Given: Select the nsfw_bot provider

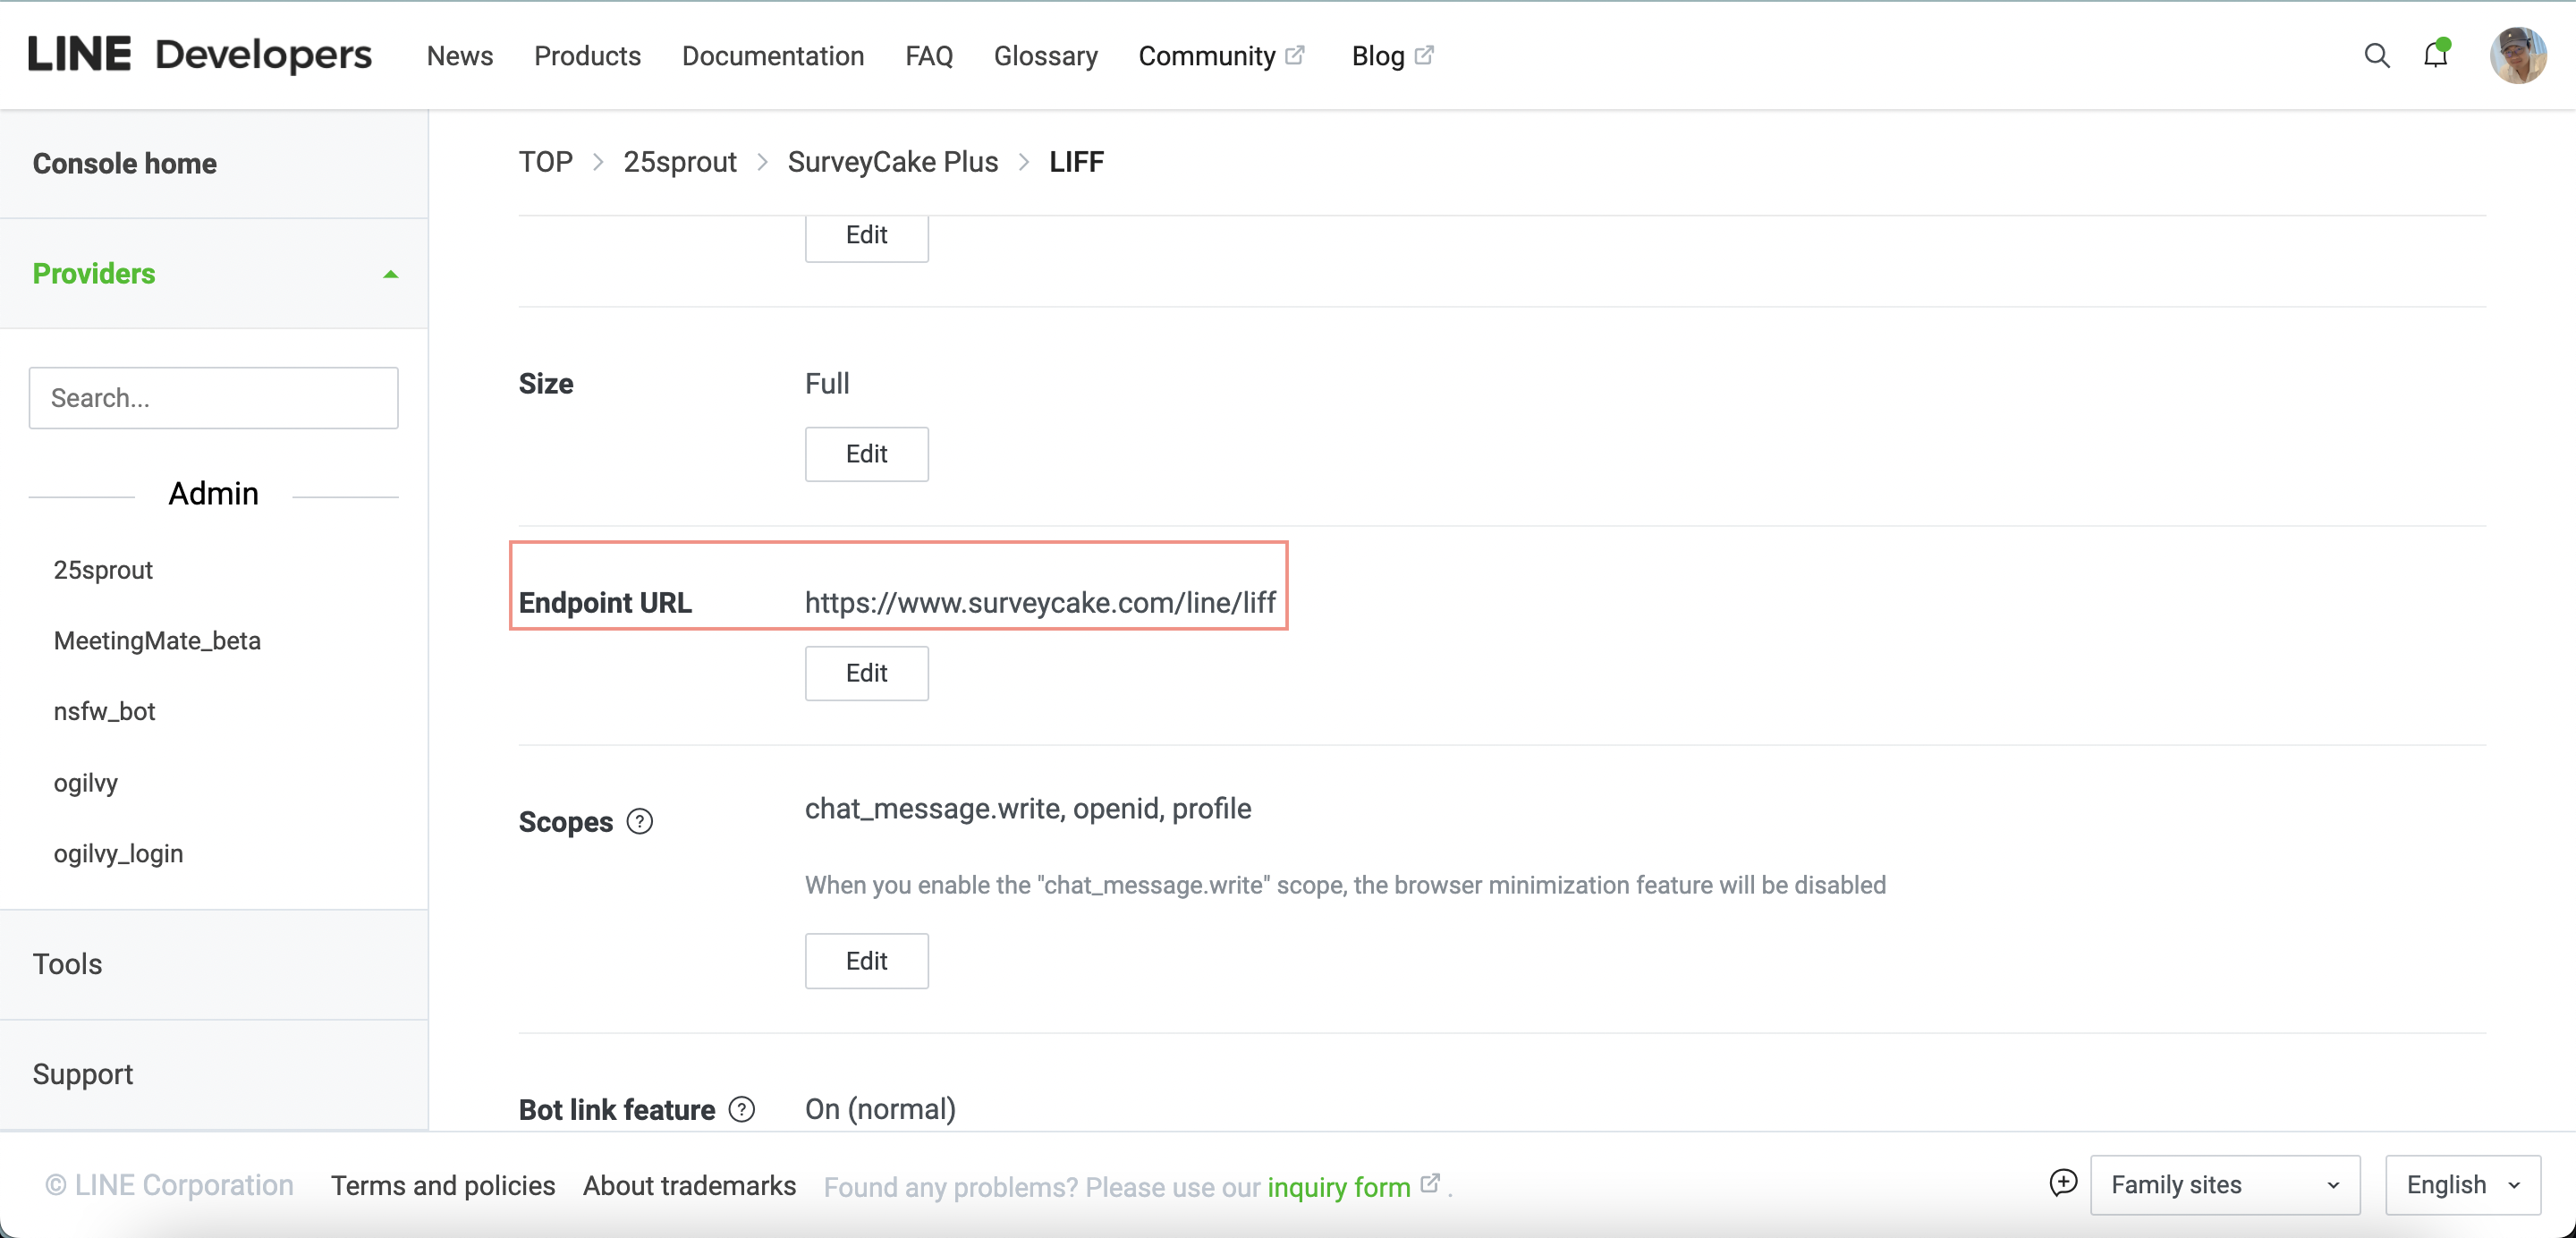Looking at the screenshot, I should click(104, 712).
